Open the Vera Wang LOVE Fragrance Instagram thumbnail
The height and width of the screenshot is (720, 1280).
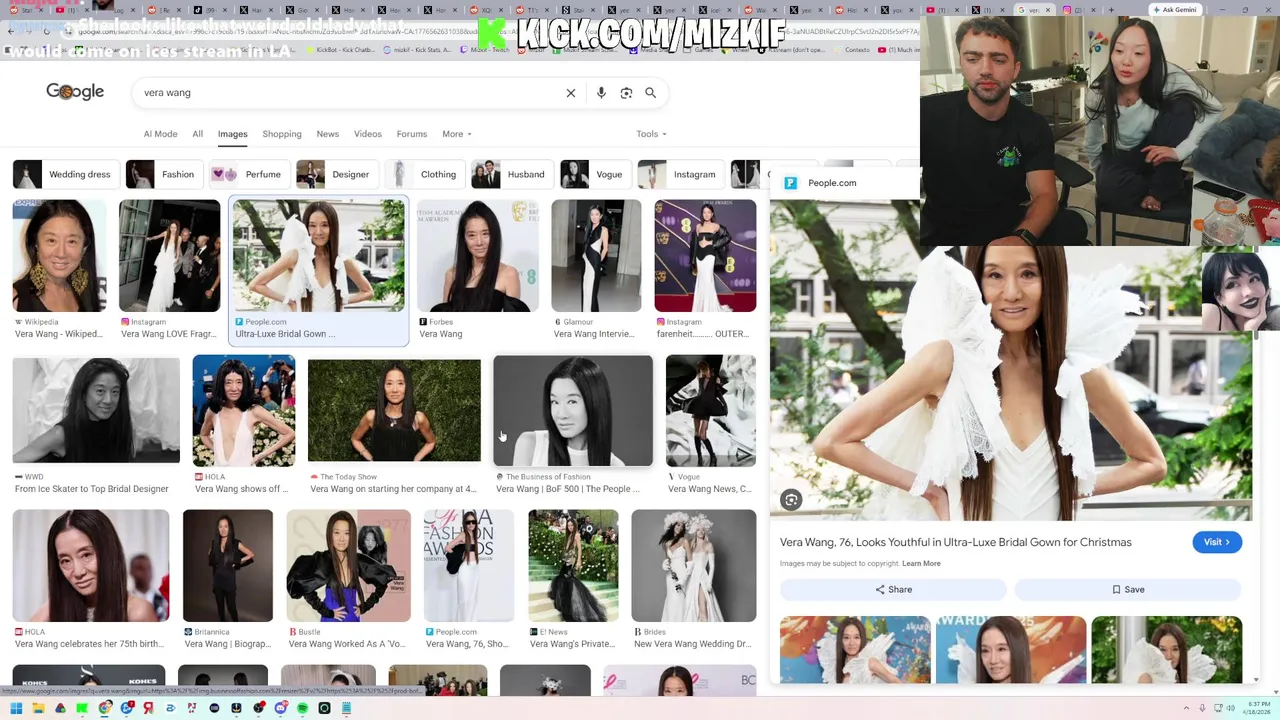(x=169, y=256)
